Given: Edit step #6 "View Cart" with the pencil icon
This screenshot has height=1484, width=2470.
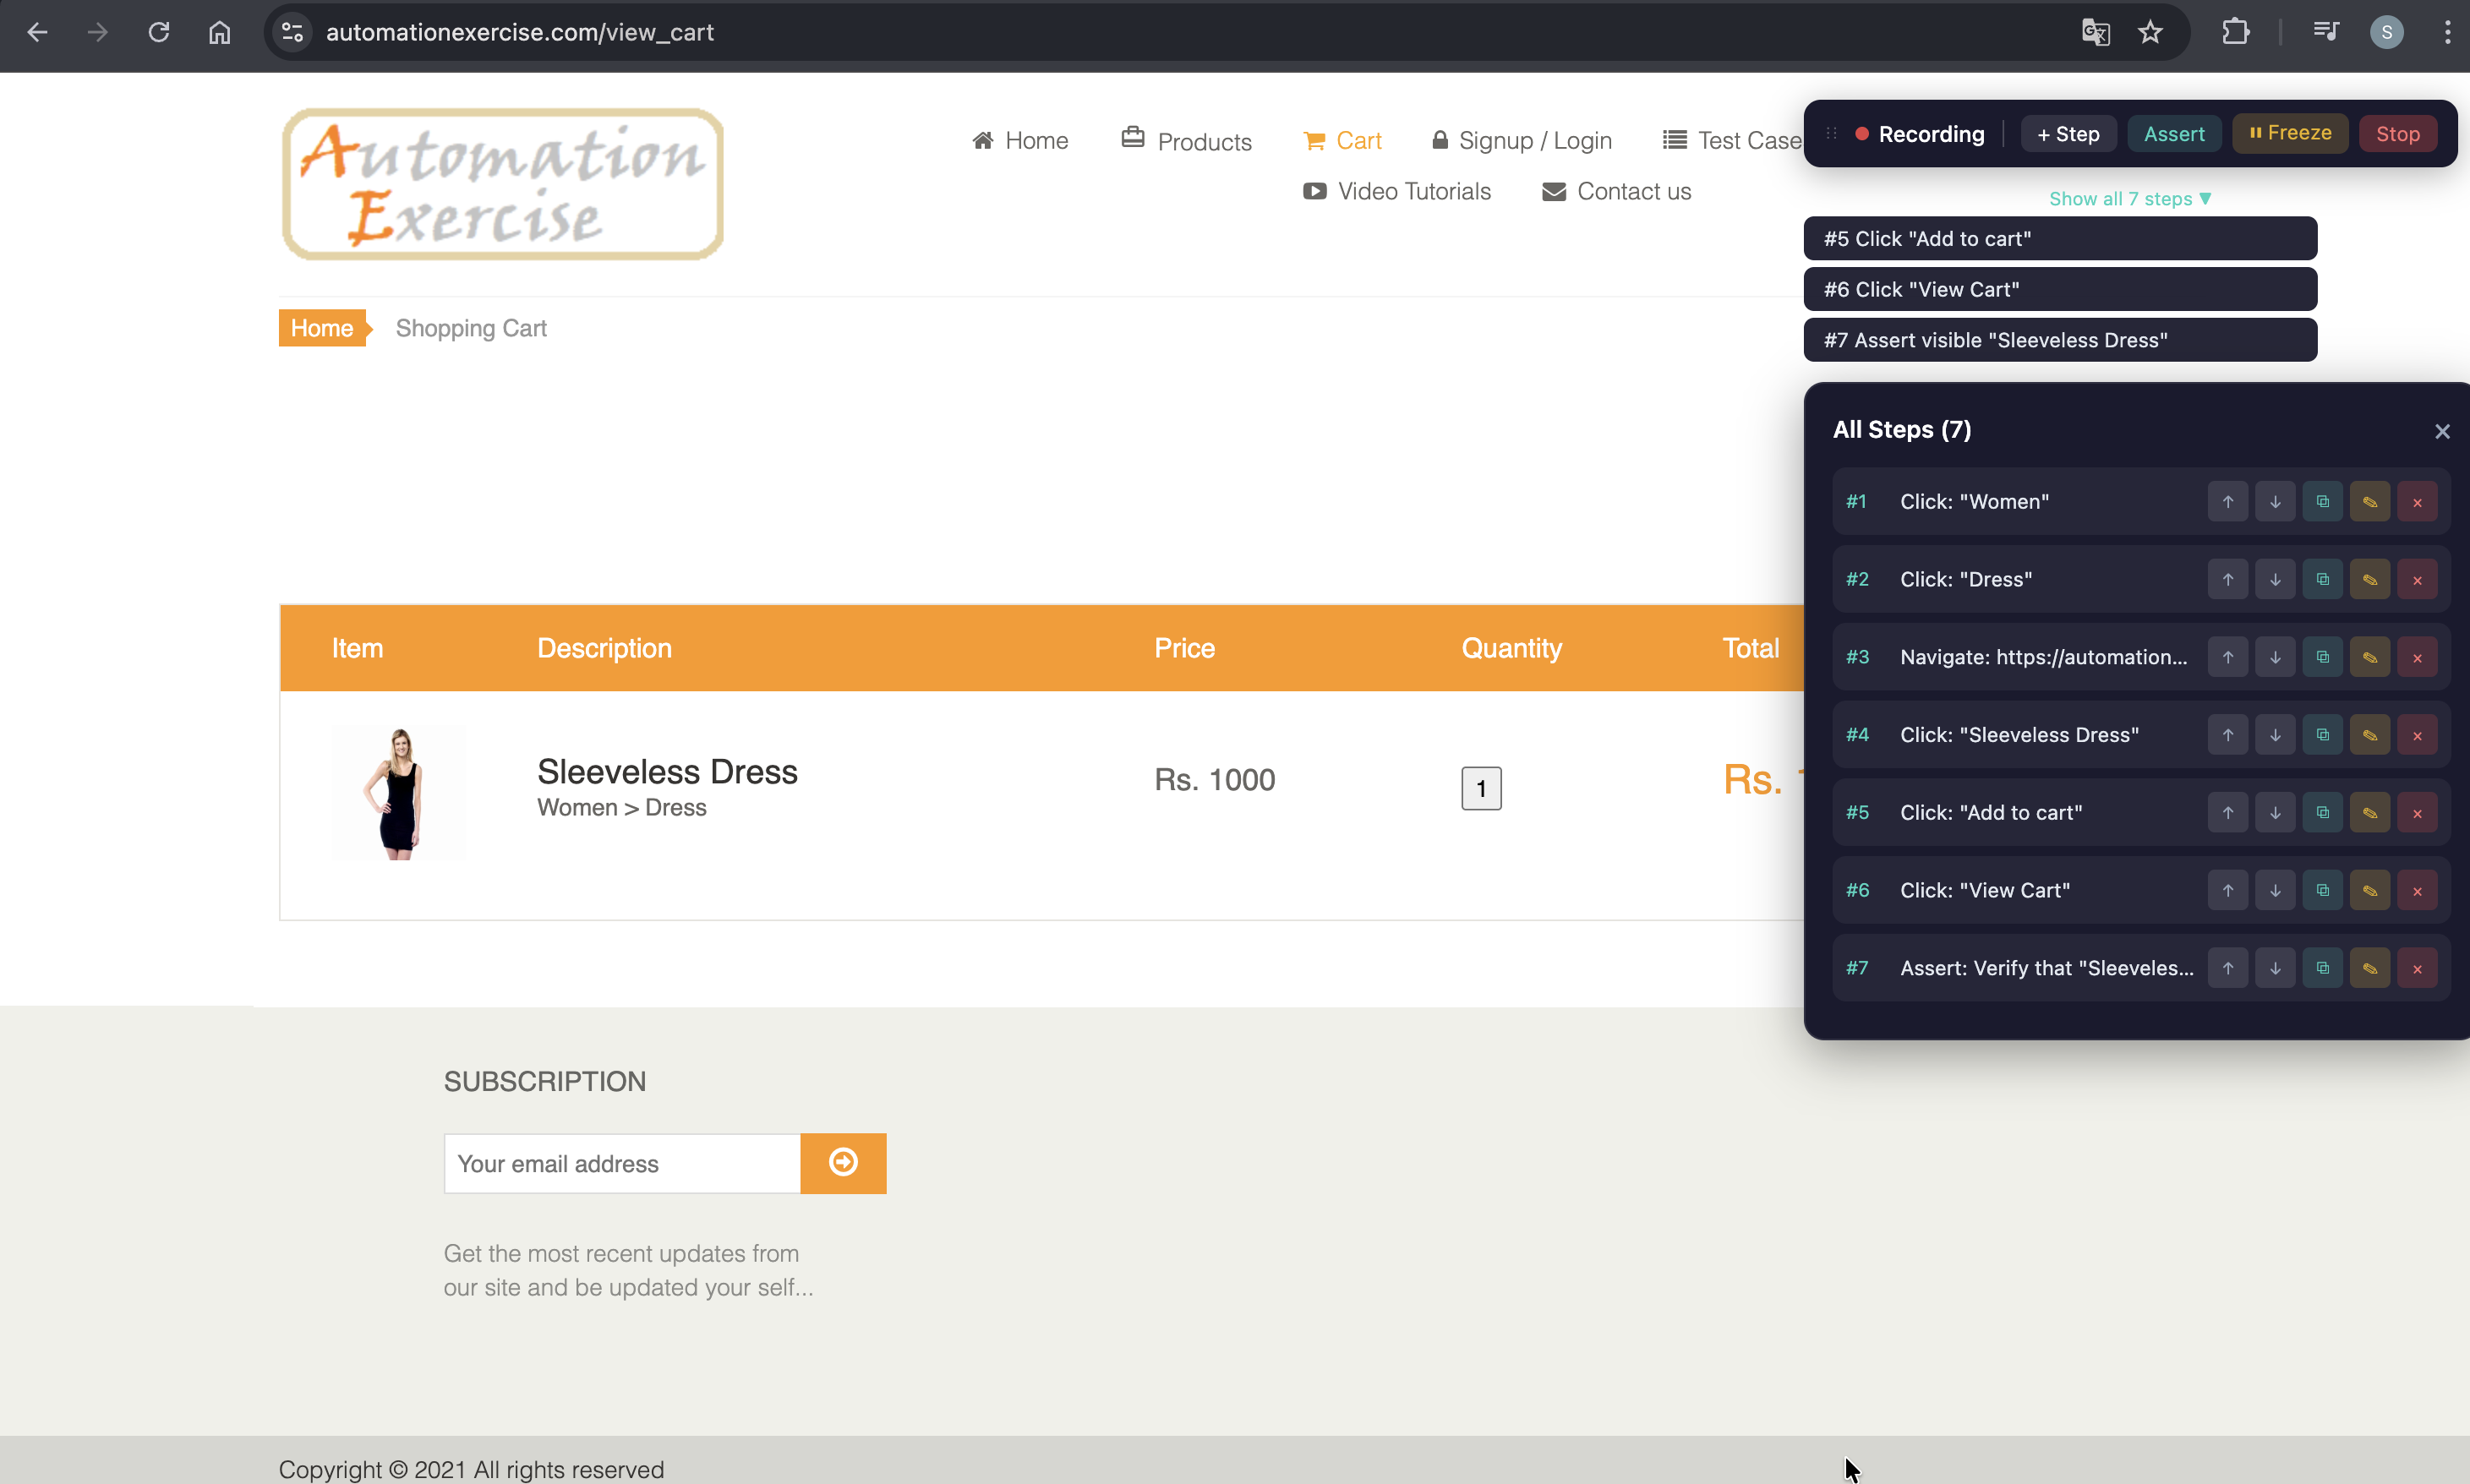Looking at the screenshot, I should [x=2369, y=890].
